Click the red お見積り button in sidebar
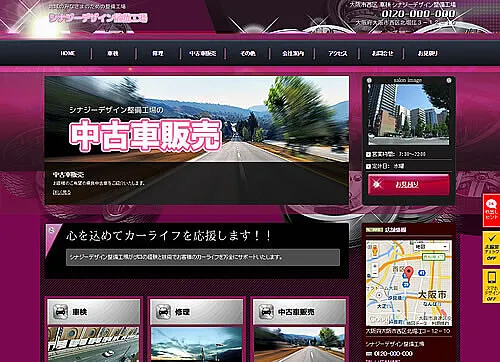 [x=409, y=184]
